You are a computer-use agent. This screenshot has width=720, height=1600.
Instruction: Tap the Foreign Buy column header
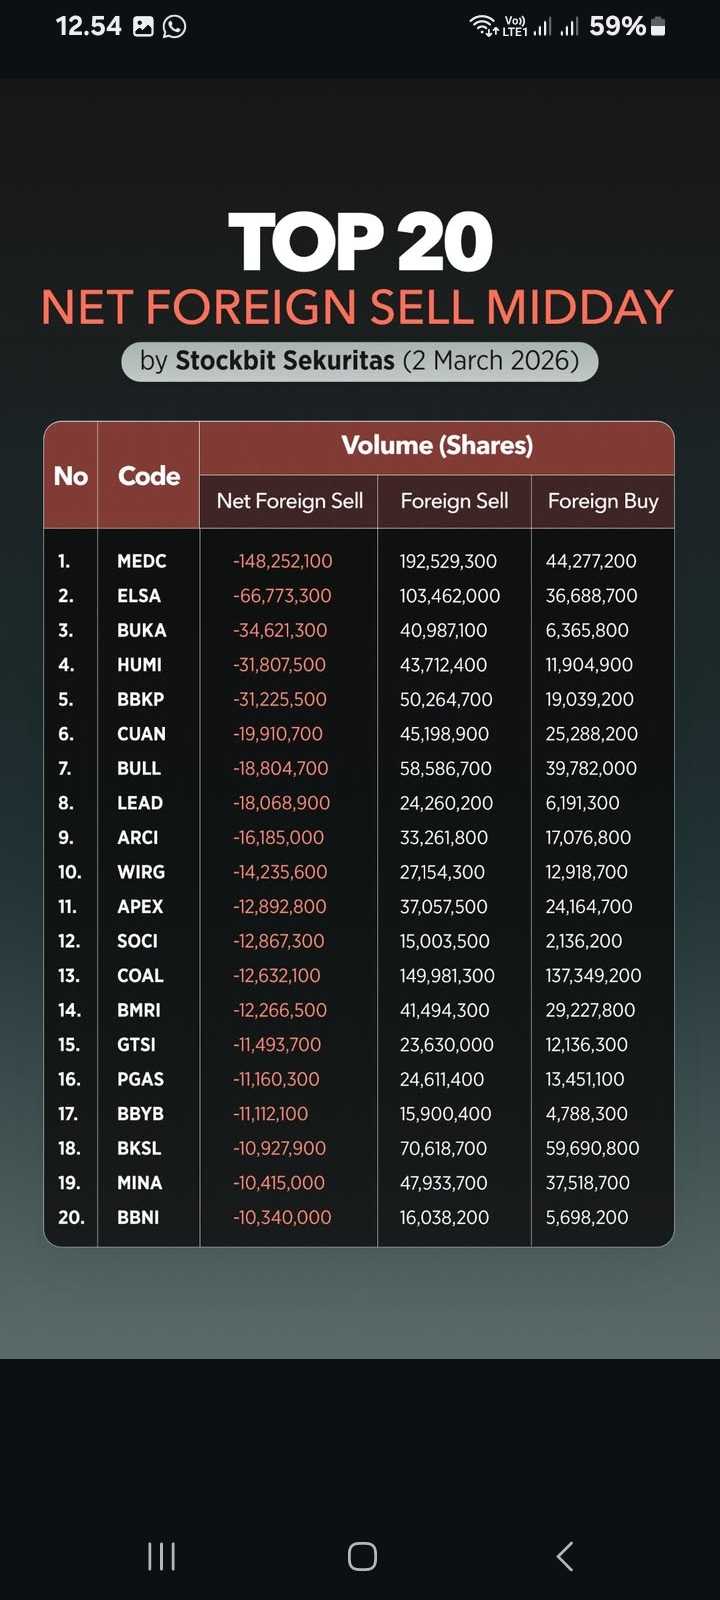(603, 501)
